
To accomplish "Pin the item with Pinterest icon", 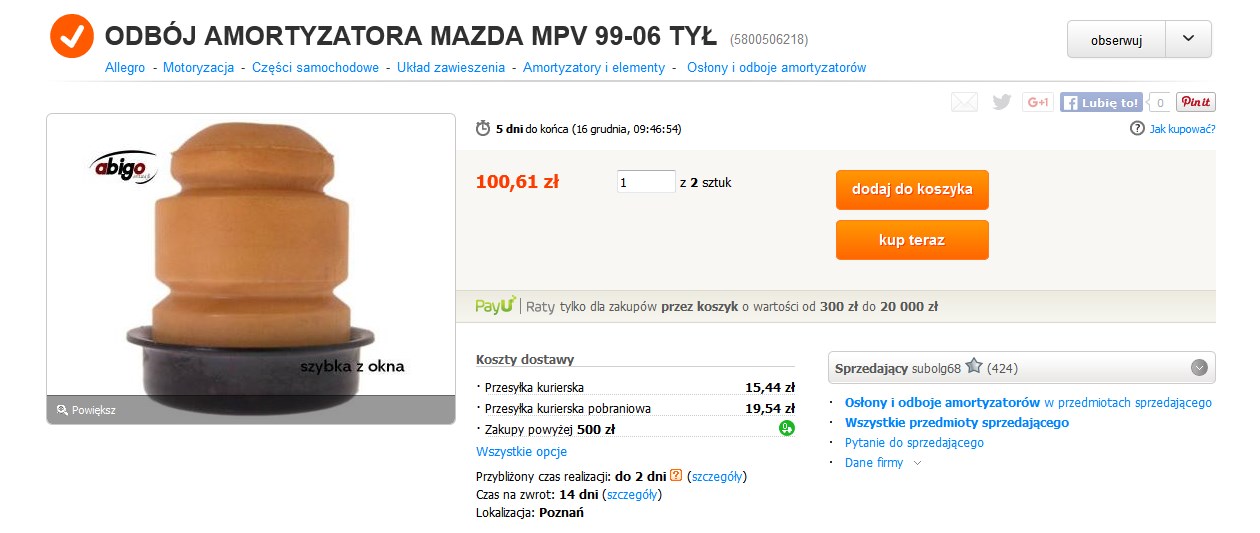I will 1196,102.
